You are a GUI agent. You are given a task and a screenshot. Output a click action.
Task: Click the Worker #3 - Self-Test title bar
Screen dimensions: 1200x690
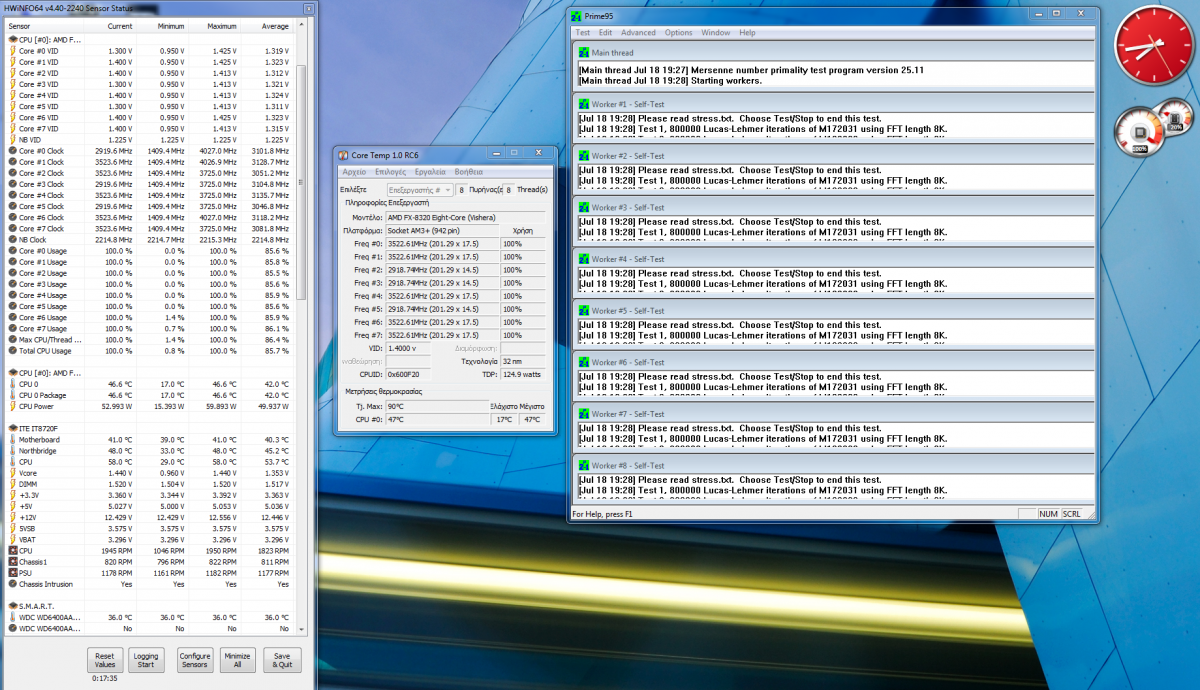click(x=836, y=207)
